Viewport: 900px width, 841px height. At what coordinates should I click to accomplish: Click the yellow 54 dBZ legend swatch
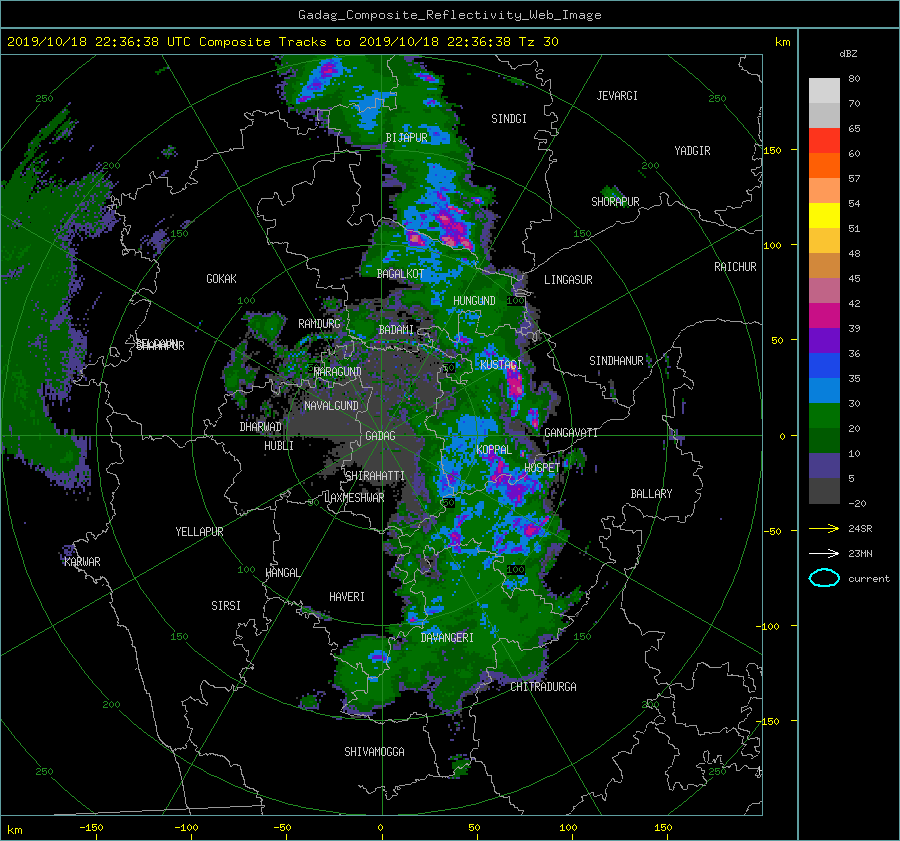click(824, 215)
